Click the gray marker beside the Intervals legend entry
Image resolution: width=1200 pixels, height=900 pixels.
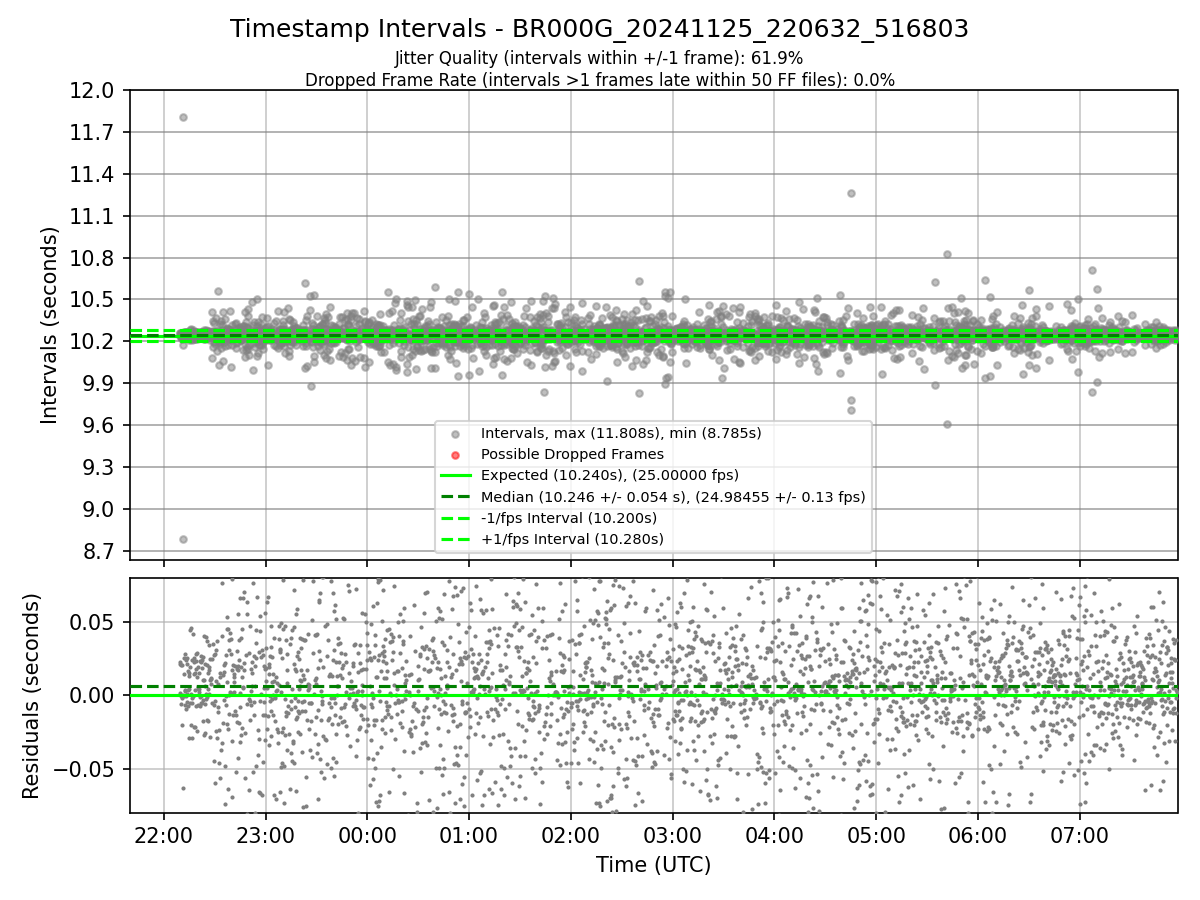[456, 434]
